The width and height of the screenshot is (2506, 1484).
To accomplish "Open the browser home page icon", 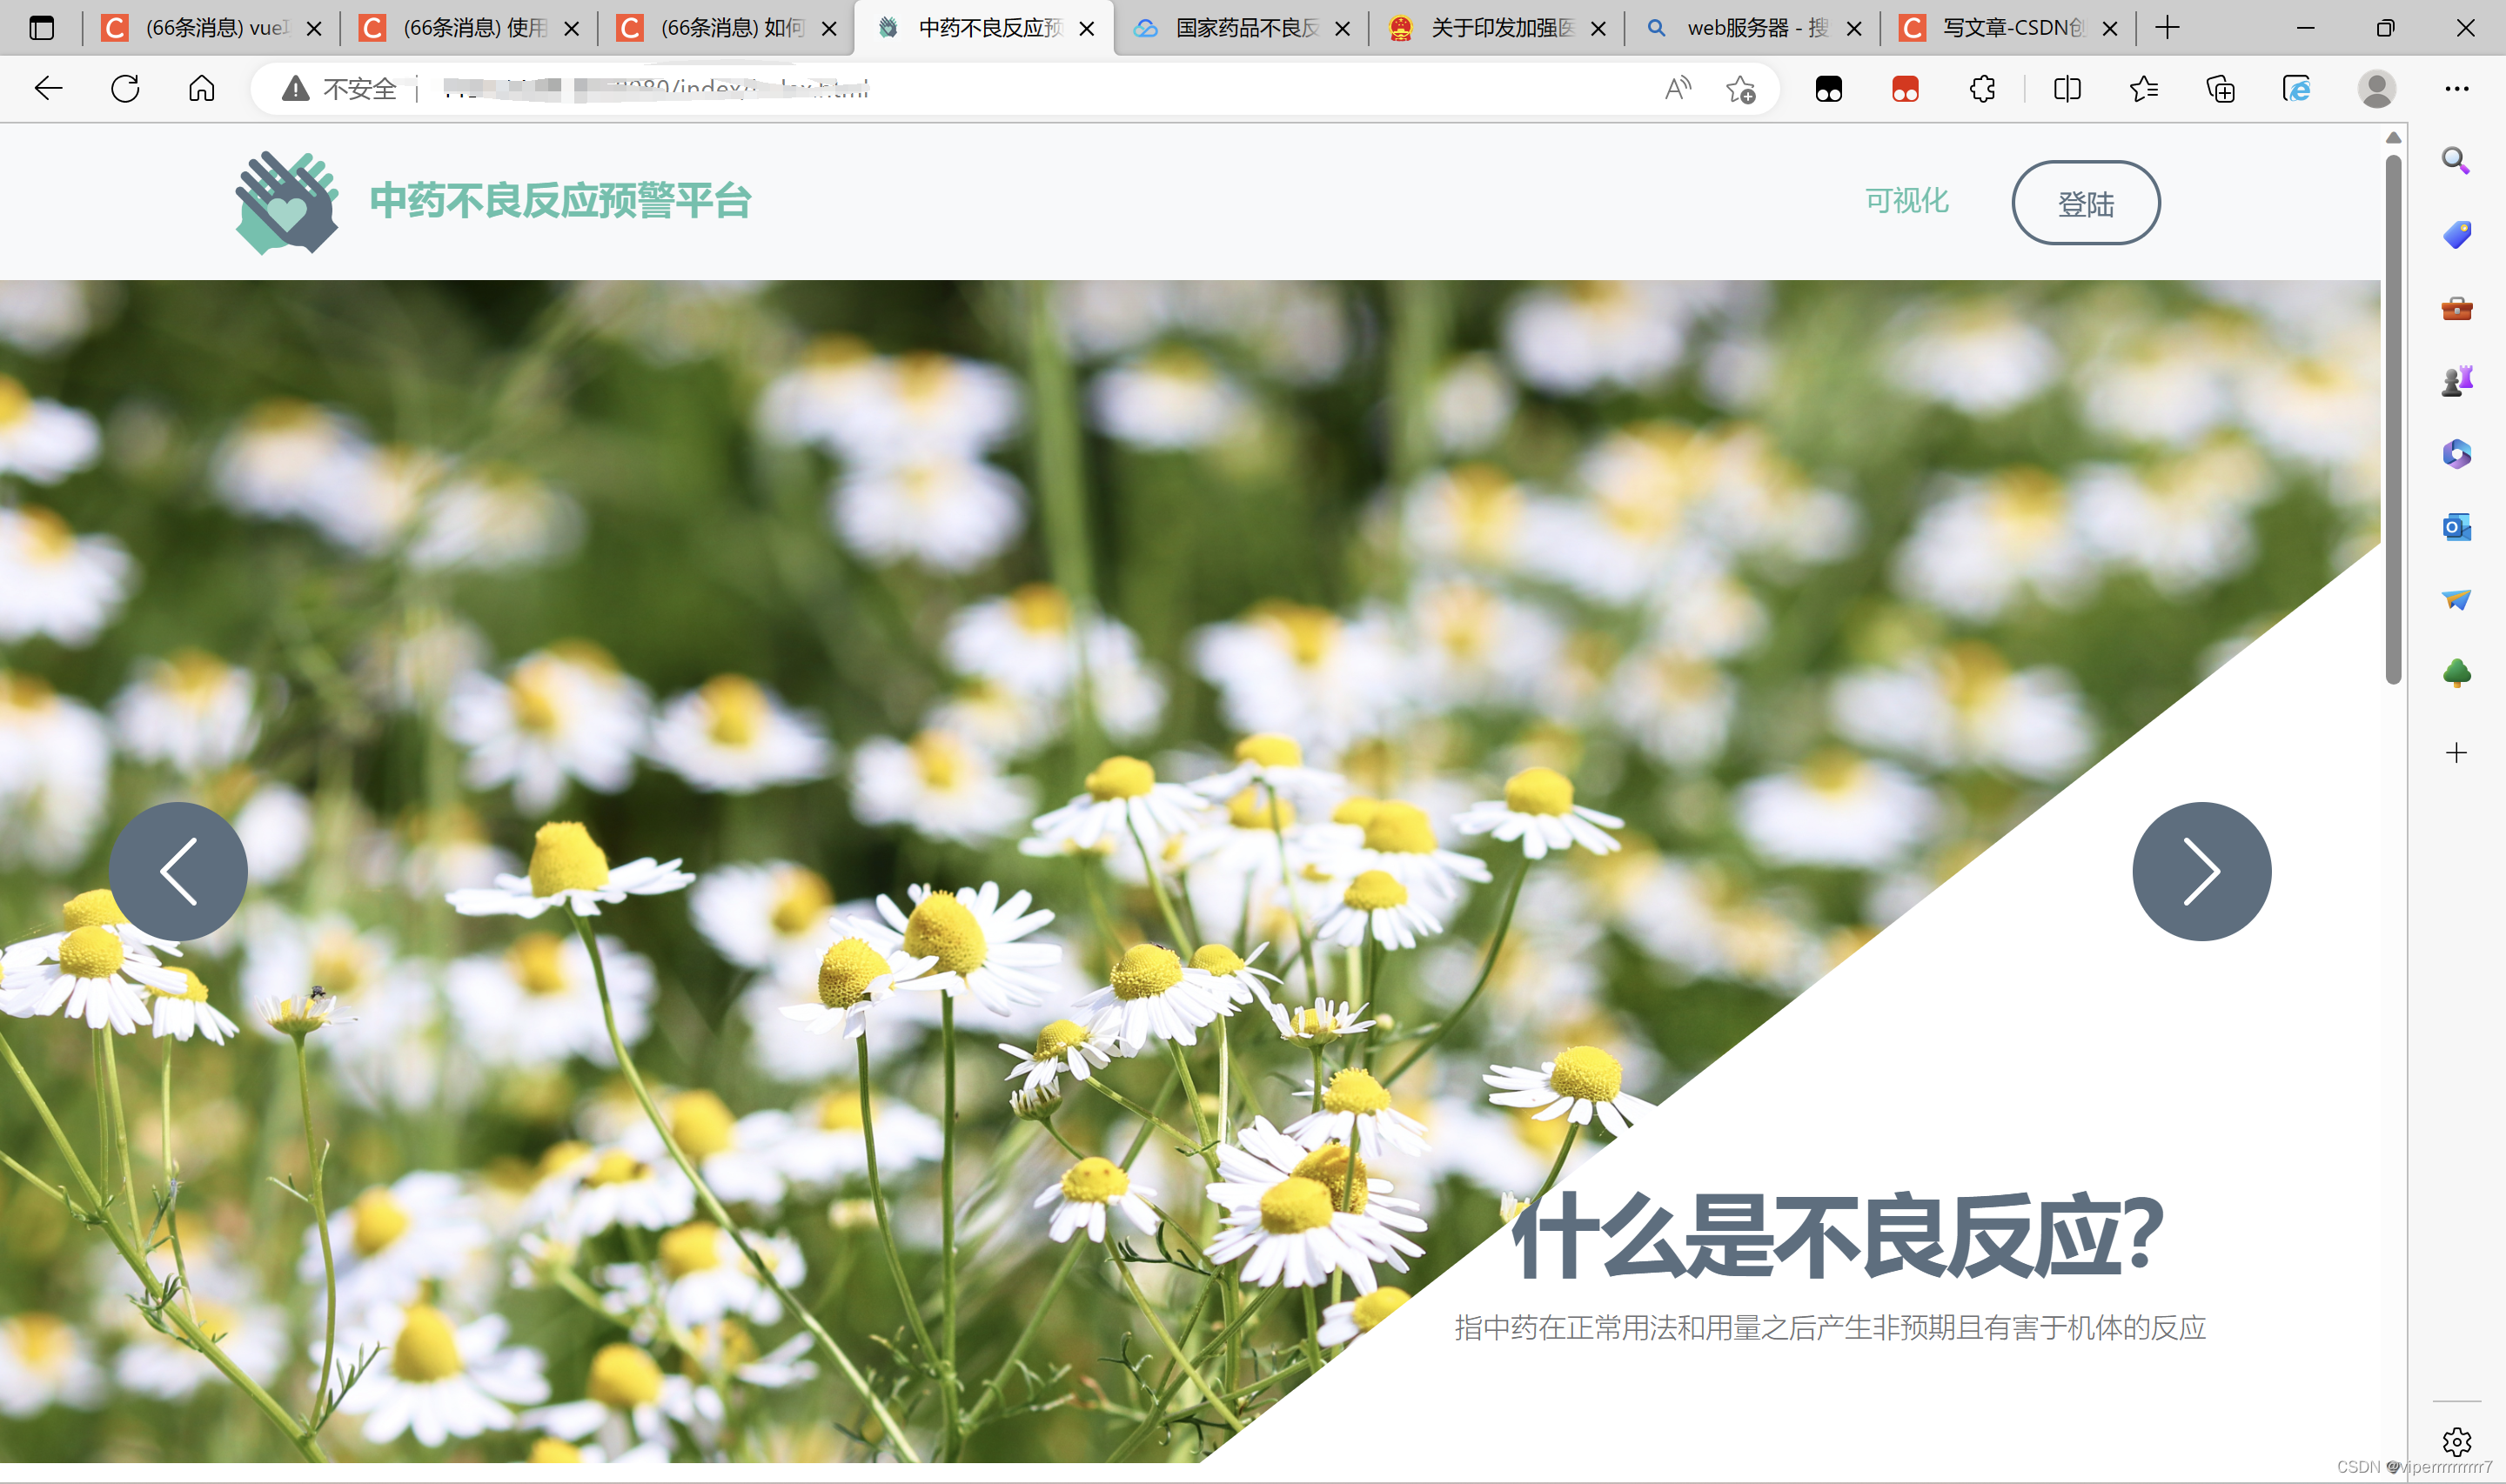I will [x=202, y=89].
